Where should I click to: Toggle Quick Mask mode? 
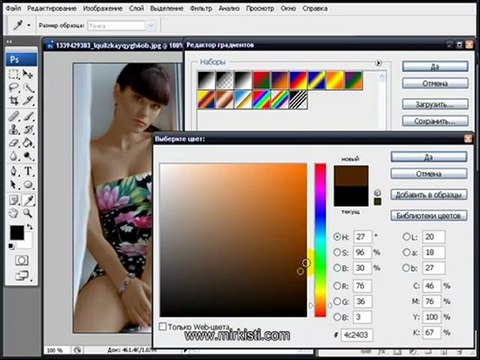click(22, 260)
